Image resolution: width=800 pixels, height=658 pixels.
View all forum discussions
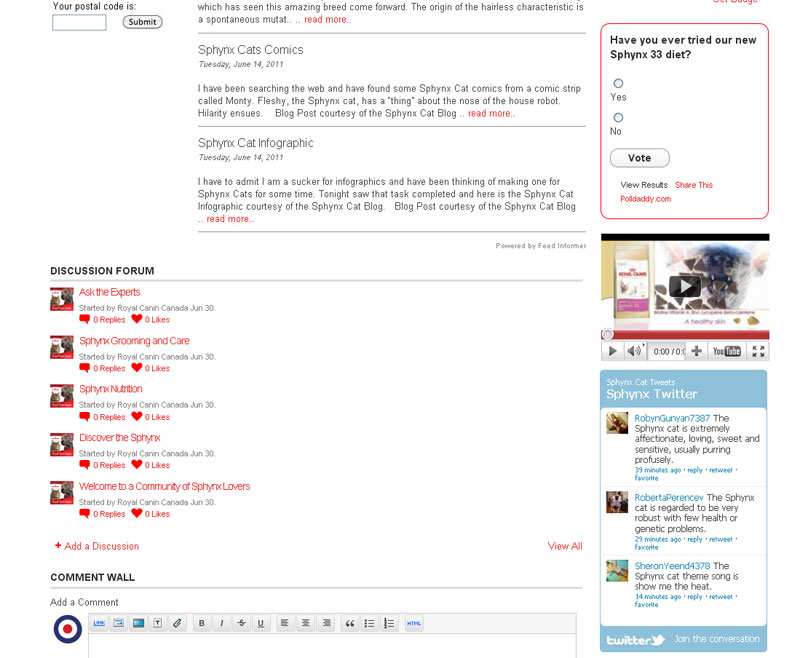pos(564,546)
